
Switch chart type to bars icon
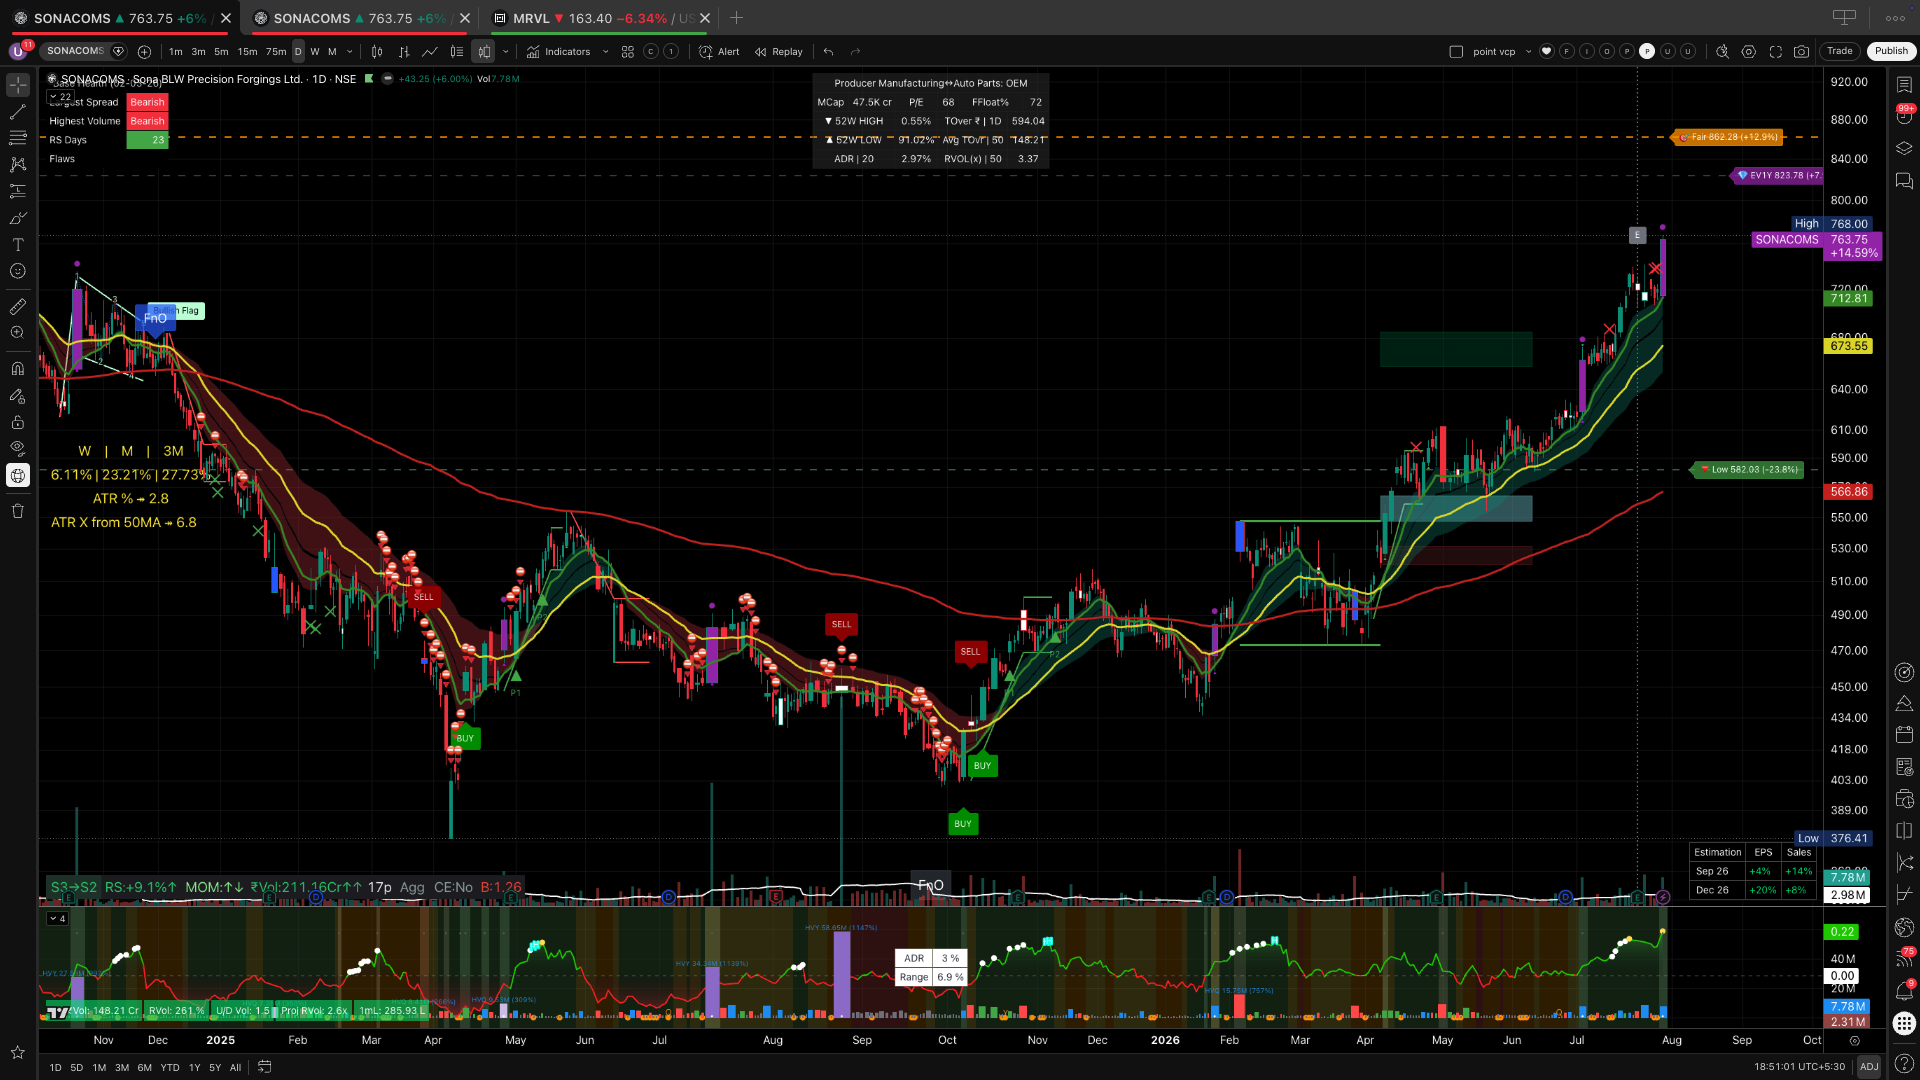click(x=404, y=52)
